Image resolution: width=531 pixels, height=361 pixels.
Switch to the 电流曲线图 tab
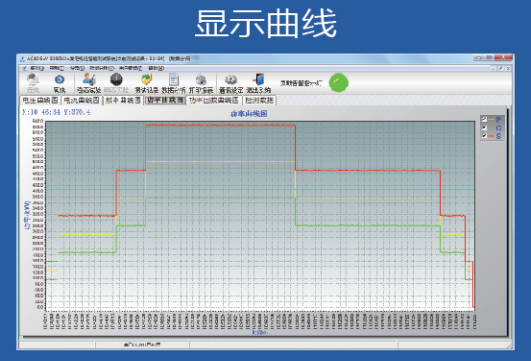82,100
